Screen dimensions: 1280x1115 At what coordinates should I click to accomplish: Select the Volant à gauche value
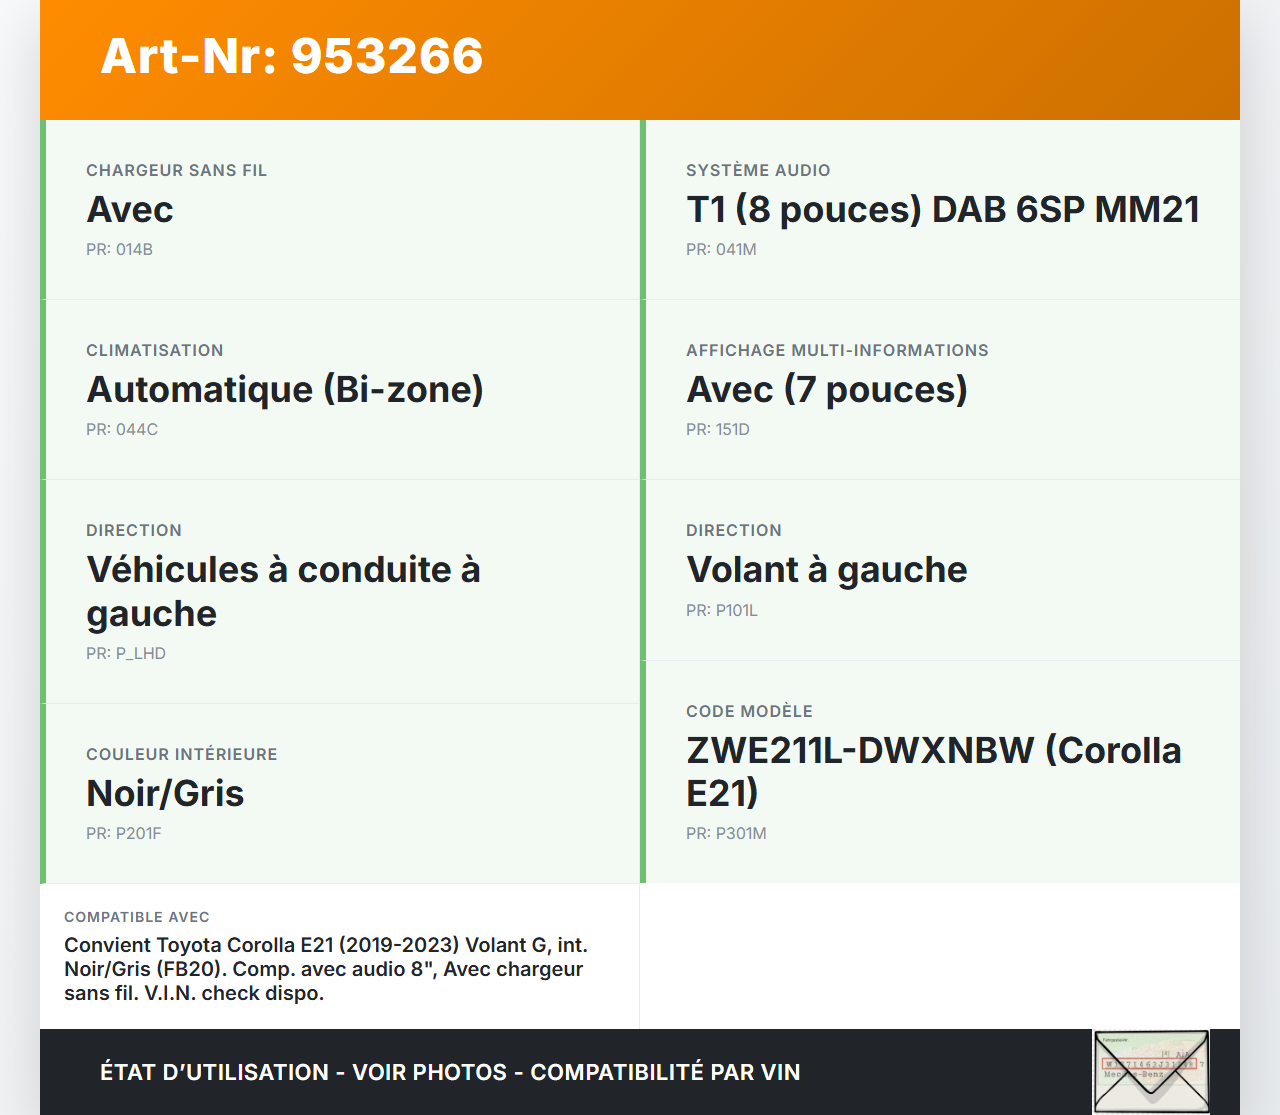click(x=826, y=570)
